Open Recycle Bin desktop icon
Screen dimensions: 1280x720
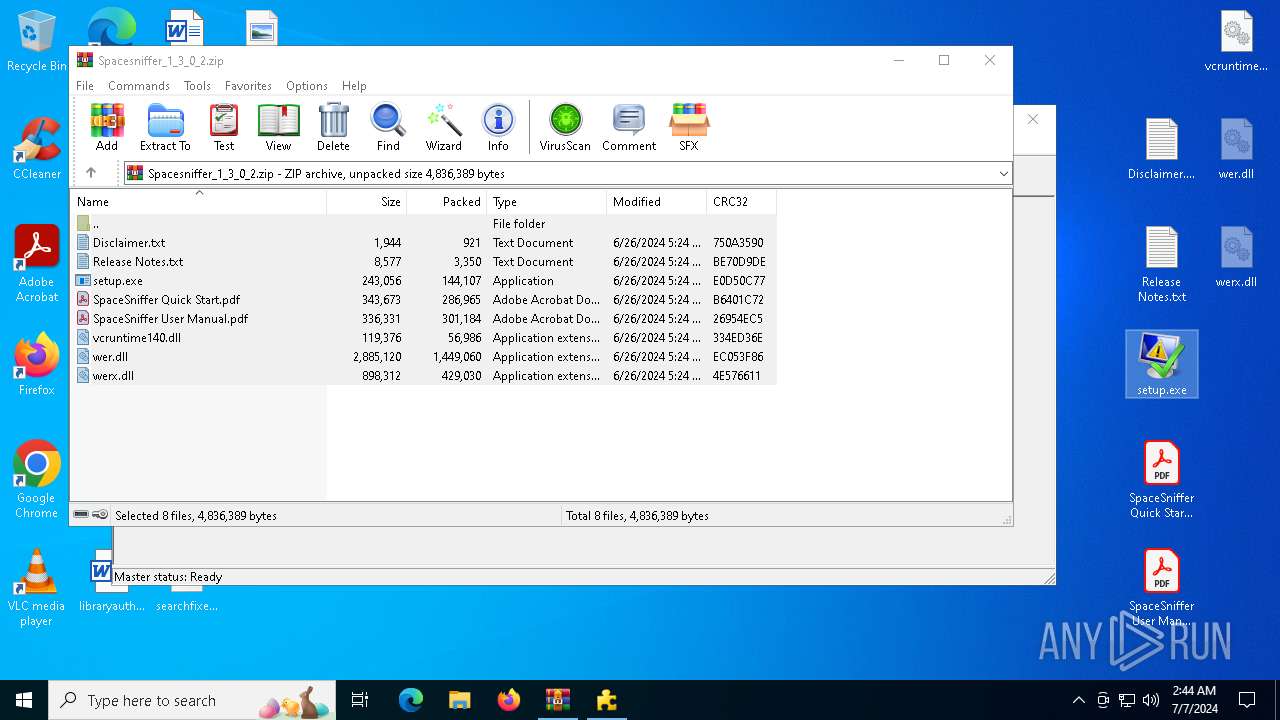[x=36, y=42]
